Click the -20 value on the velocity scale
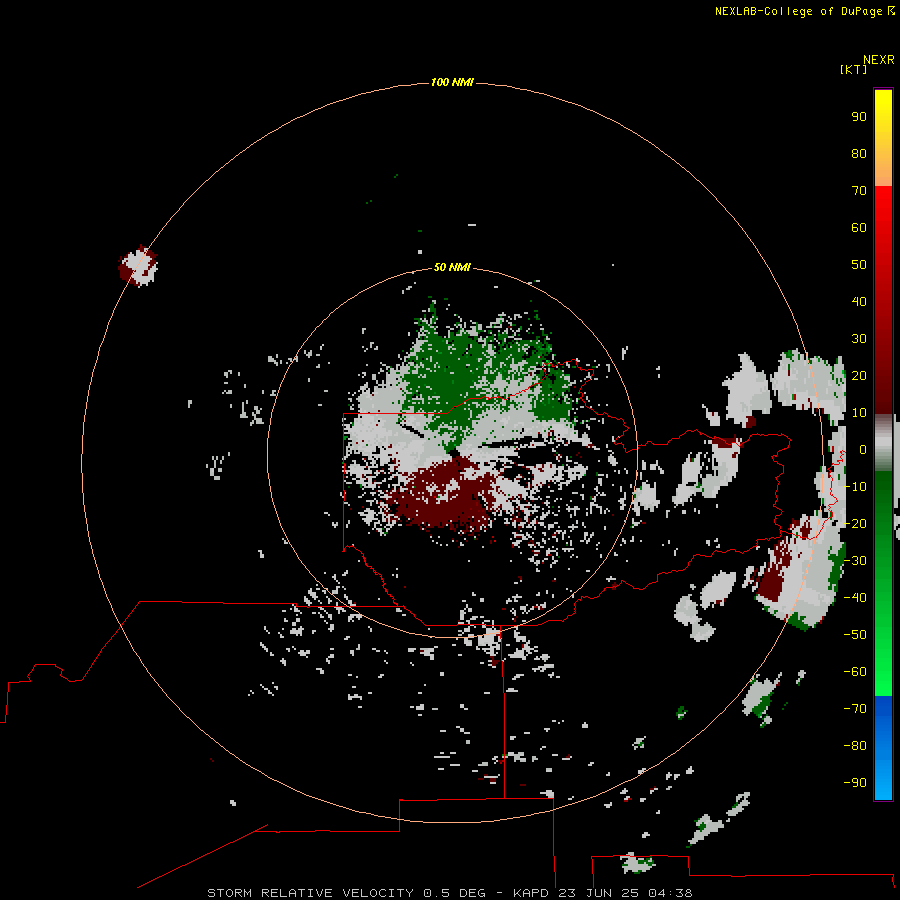 tap(855, 523)
